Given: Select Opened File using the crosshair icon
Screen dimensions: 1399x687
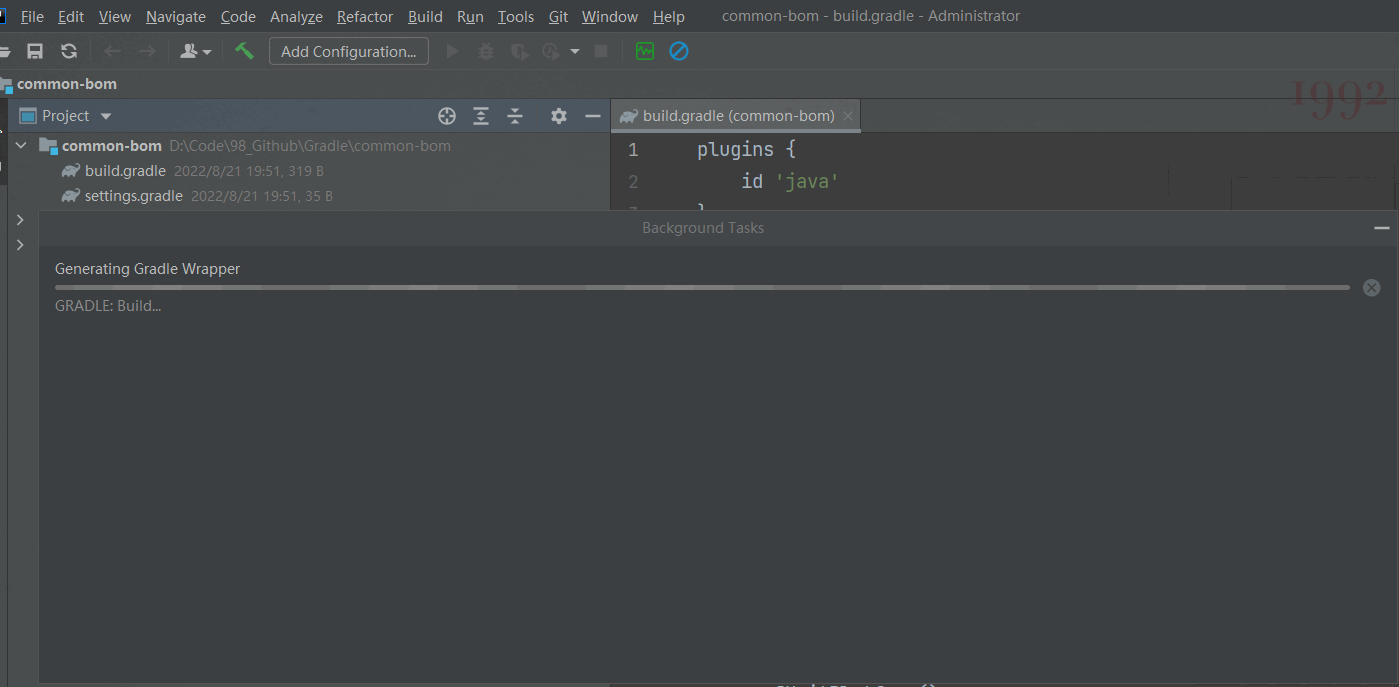Looking at the screenshot, I should coord(447,116).
